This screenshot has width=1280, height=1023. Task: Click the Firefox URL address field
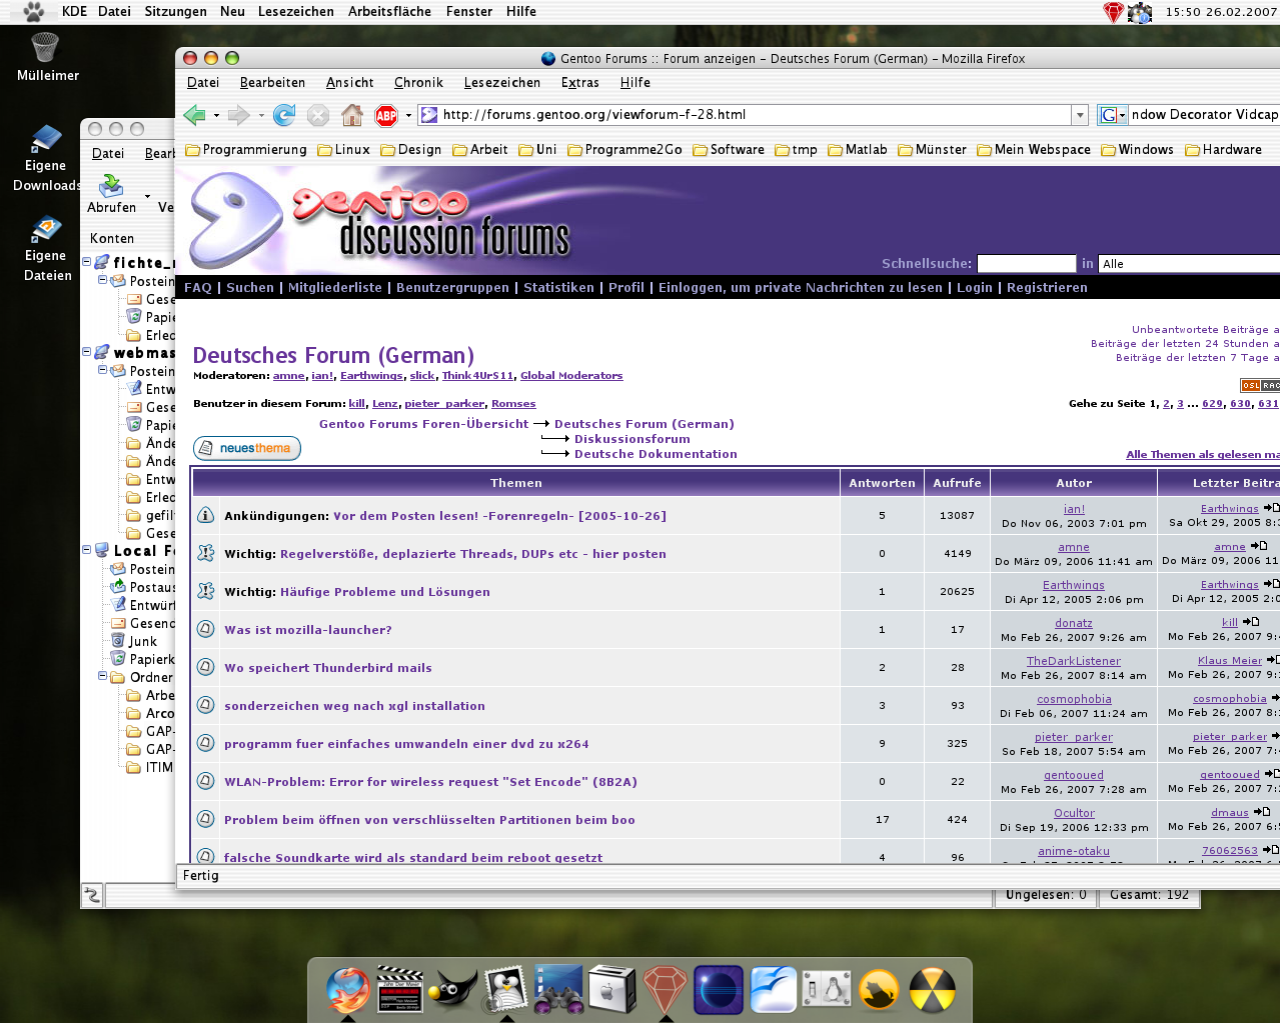point(755,115)
